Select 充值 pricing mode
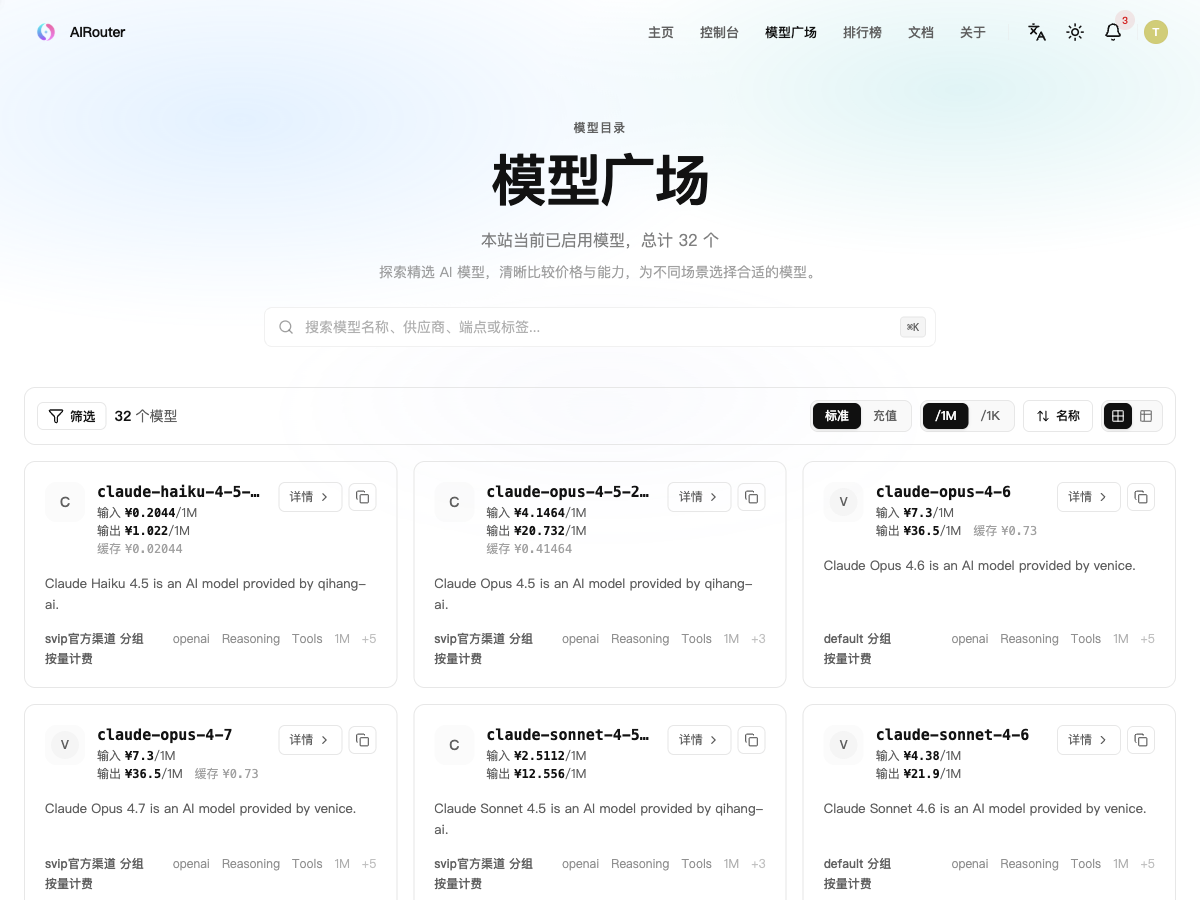Viewport: 1200px width, 900px height. [x=885, y=416]
